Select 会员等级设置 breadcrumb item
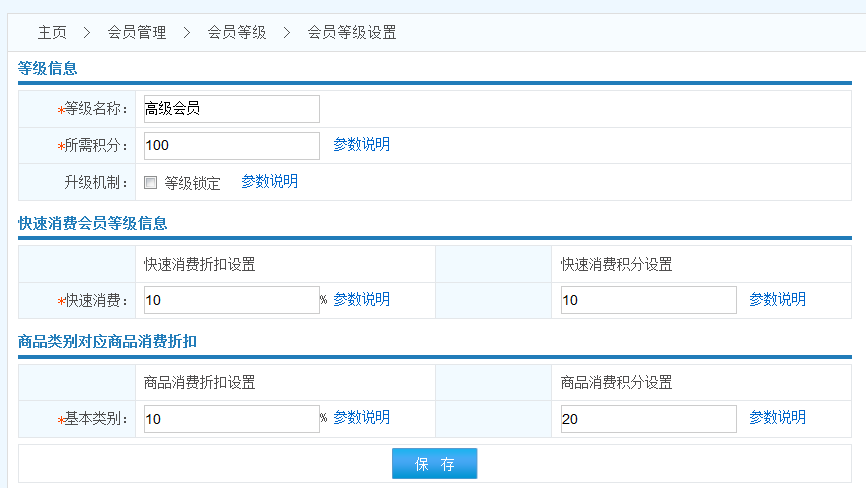Screen dimensions: 866x488 352,32
